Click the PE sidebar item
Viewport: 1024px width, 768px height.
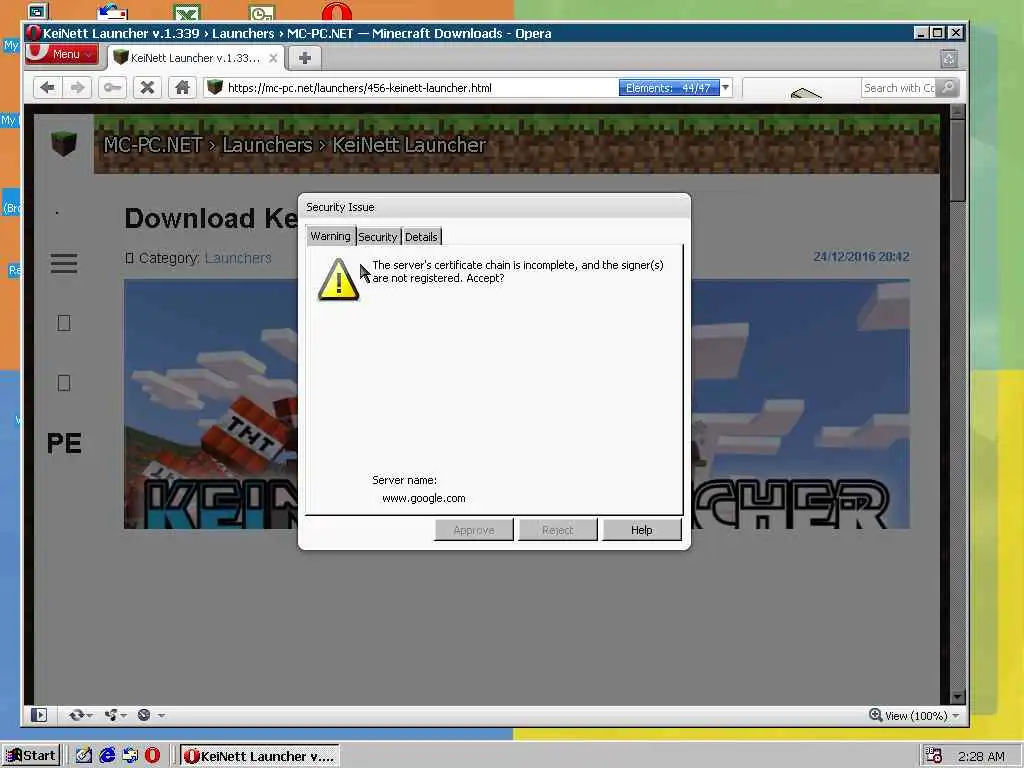coord(64,443)
